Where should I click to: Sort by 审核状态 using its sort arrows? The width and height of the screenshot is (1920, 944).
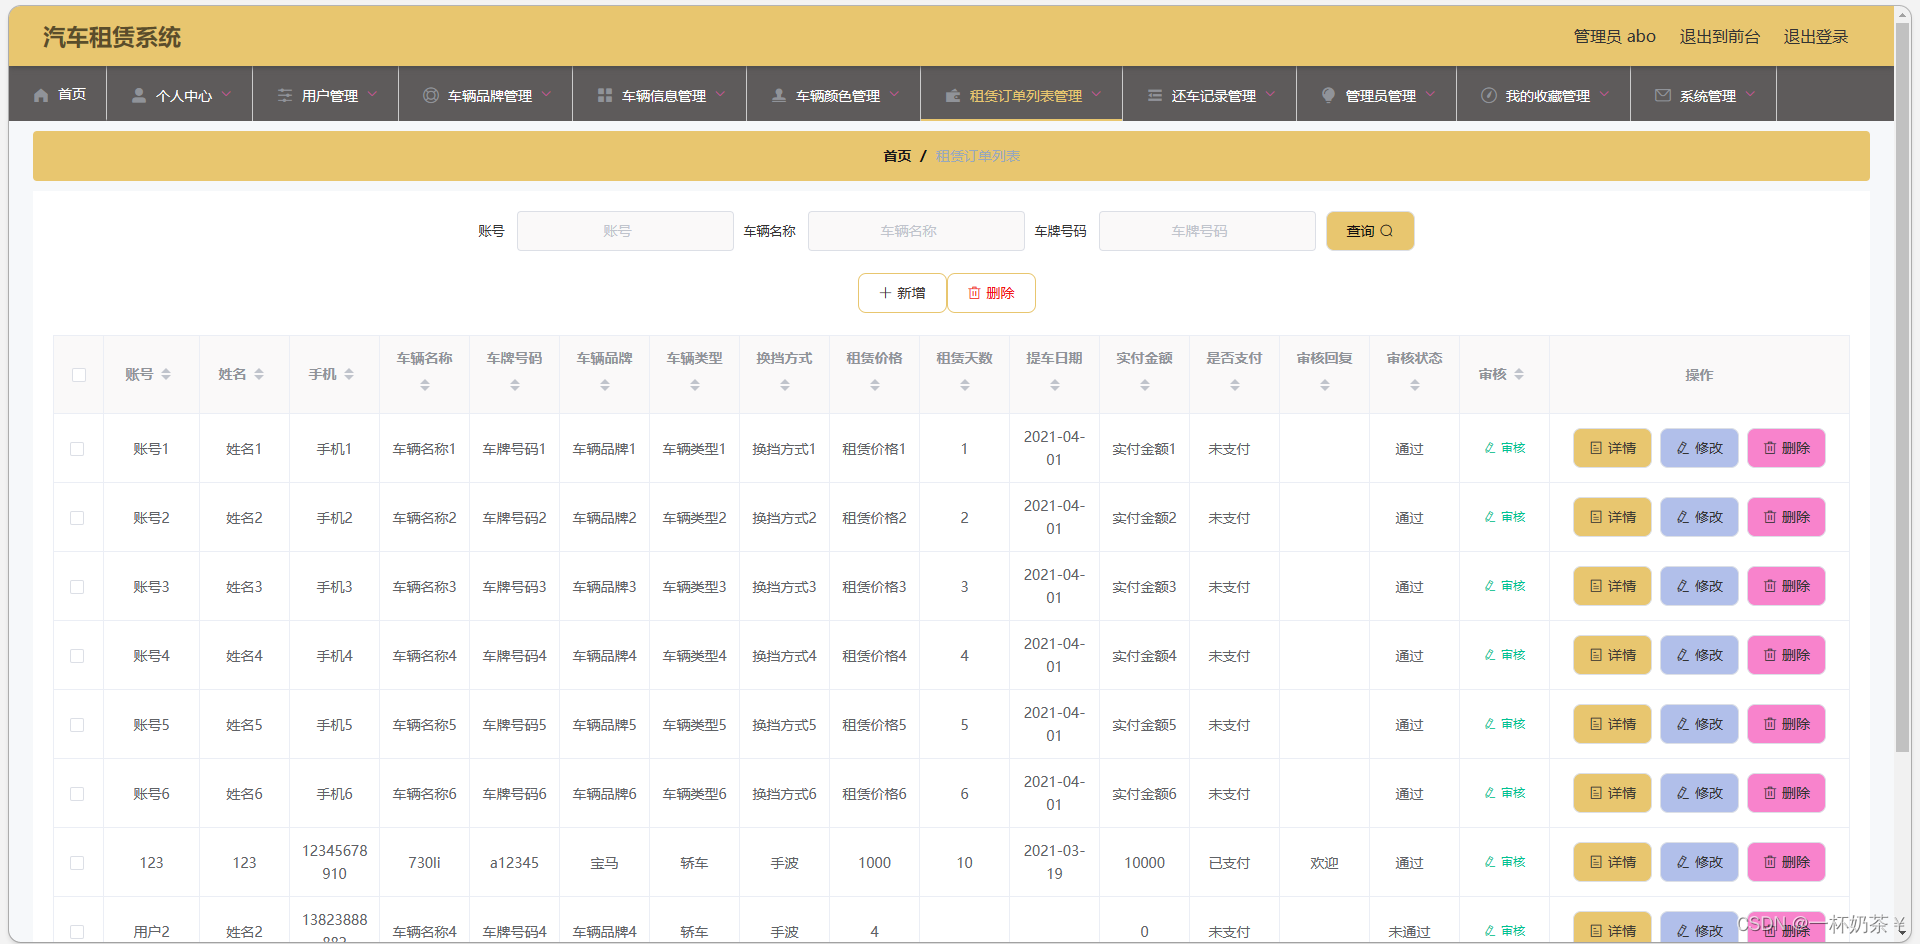[1415, 385]
